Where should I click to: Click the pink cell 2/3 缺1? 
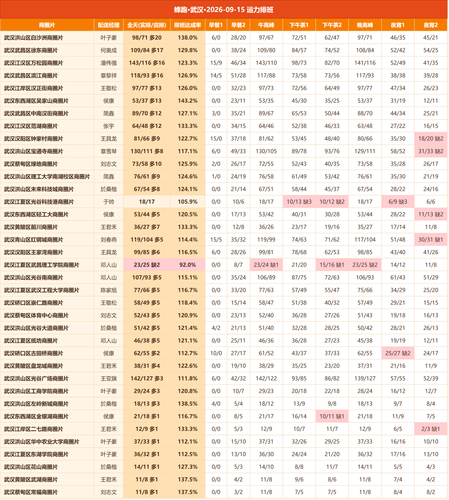pyautogui.click(x=431, y=429)
